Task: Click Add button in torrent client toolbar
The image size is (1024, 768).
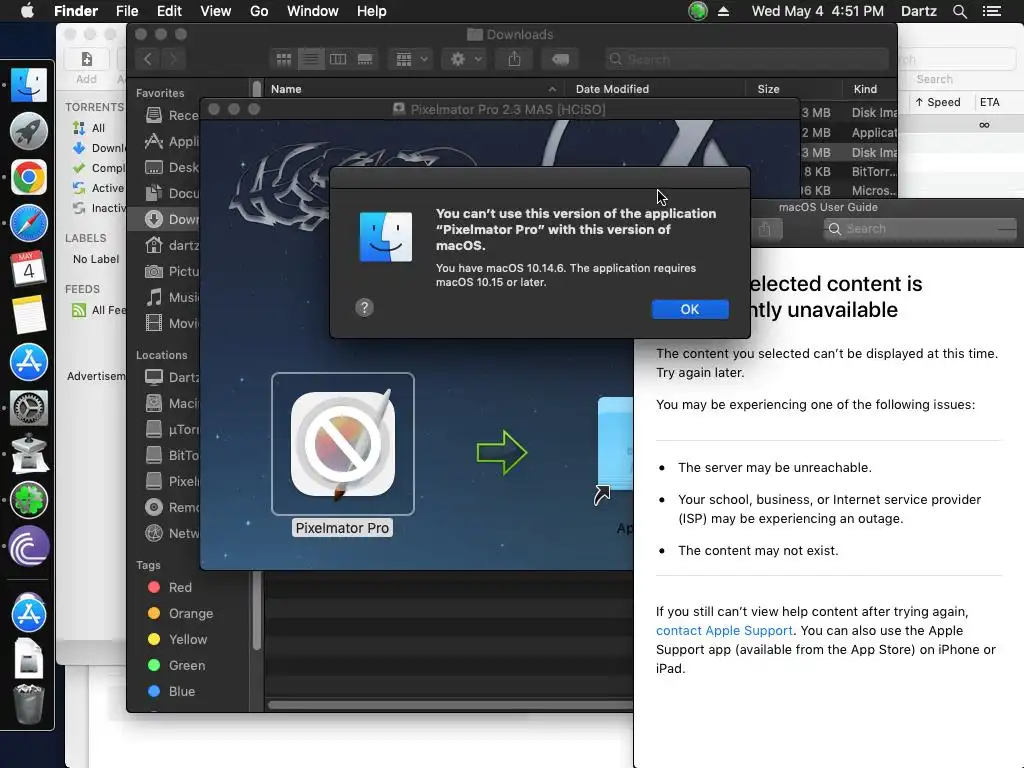Action: point(86,67)
